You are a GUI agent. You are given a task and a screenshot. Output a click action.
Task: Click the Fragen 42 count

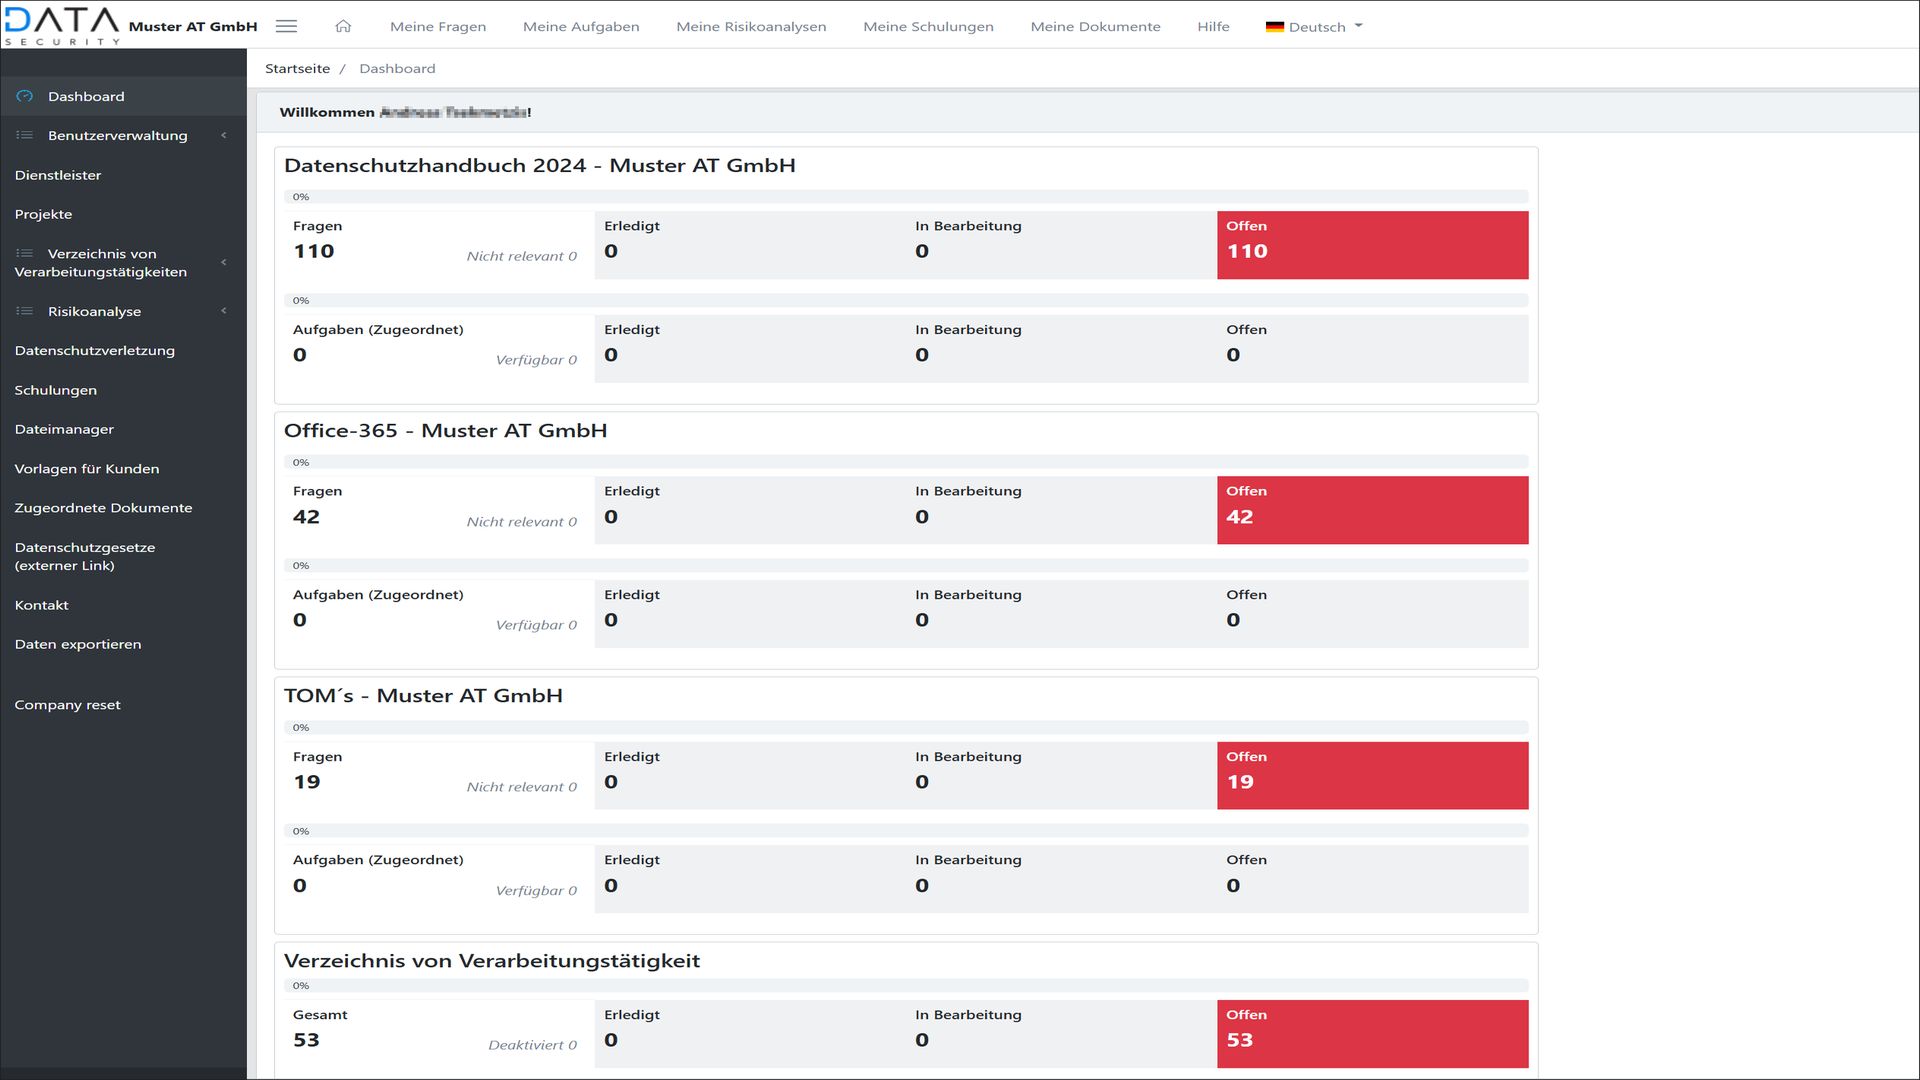point(306,517)
